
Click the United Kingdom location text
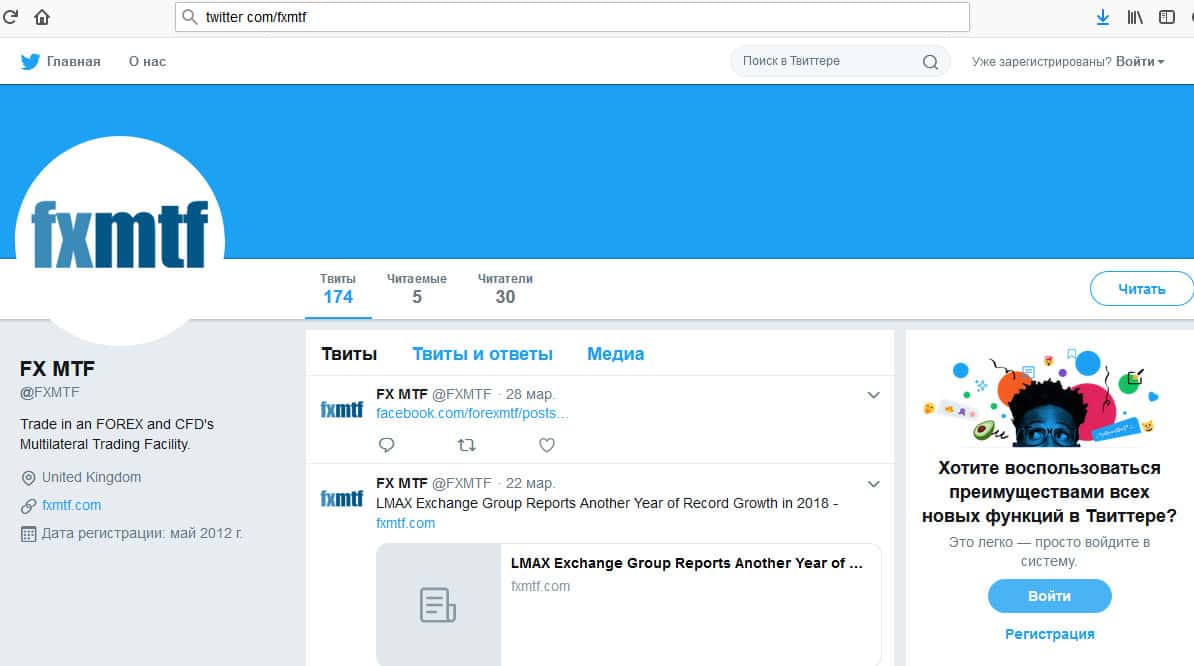tap(91, 477)
